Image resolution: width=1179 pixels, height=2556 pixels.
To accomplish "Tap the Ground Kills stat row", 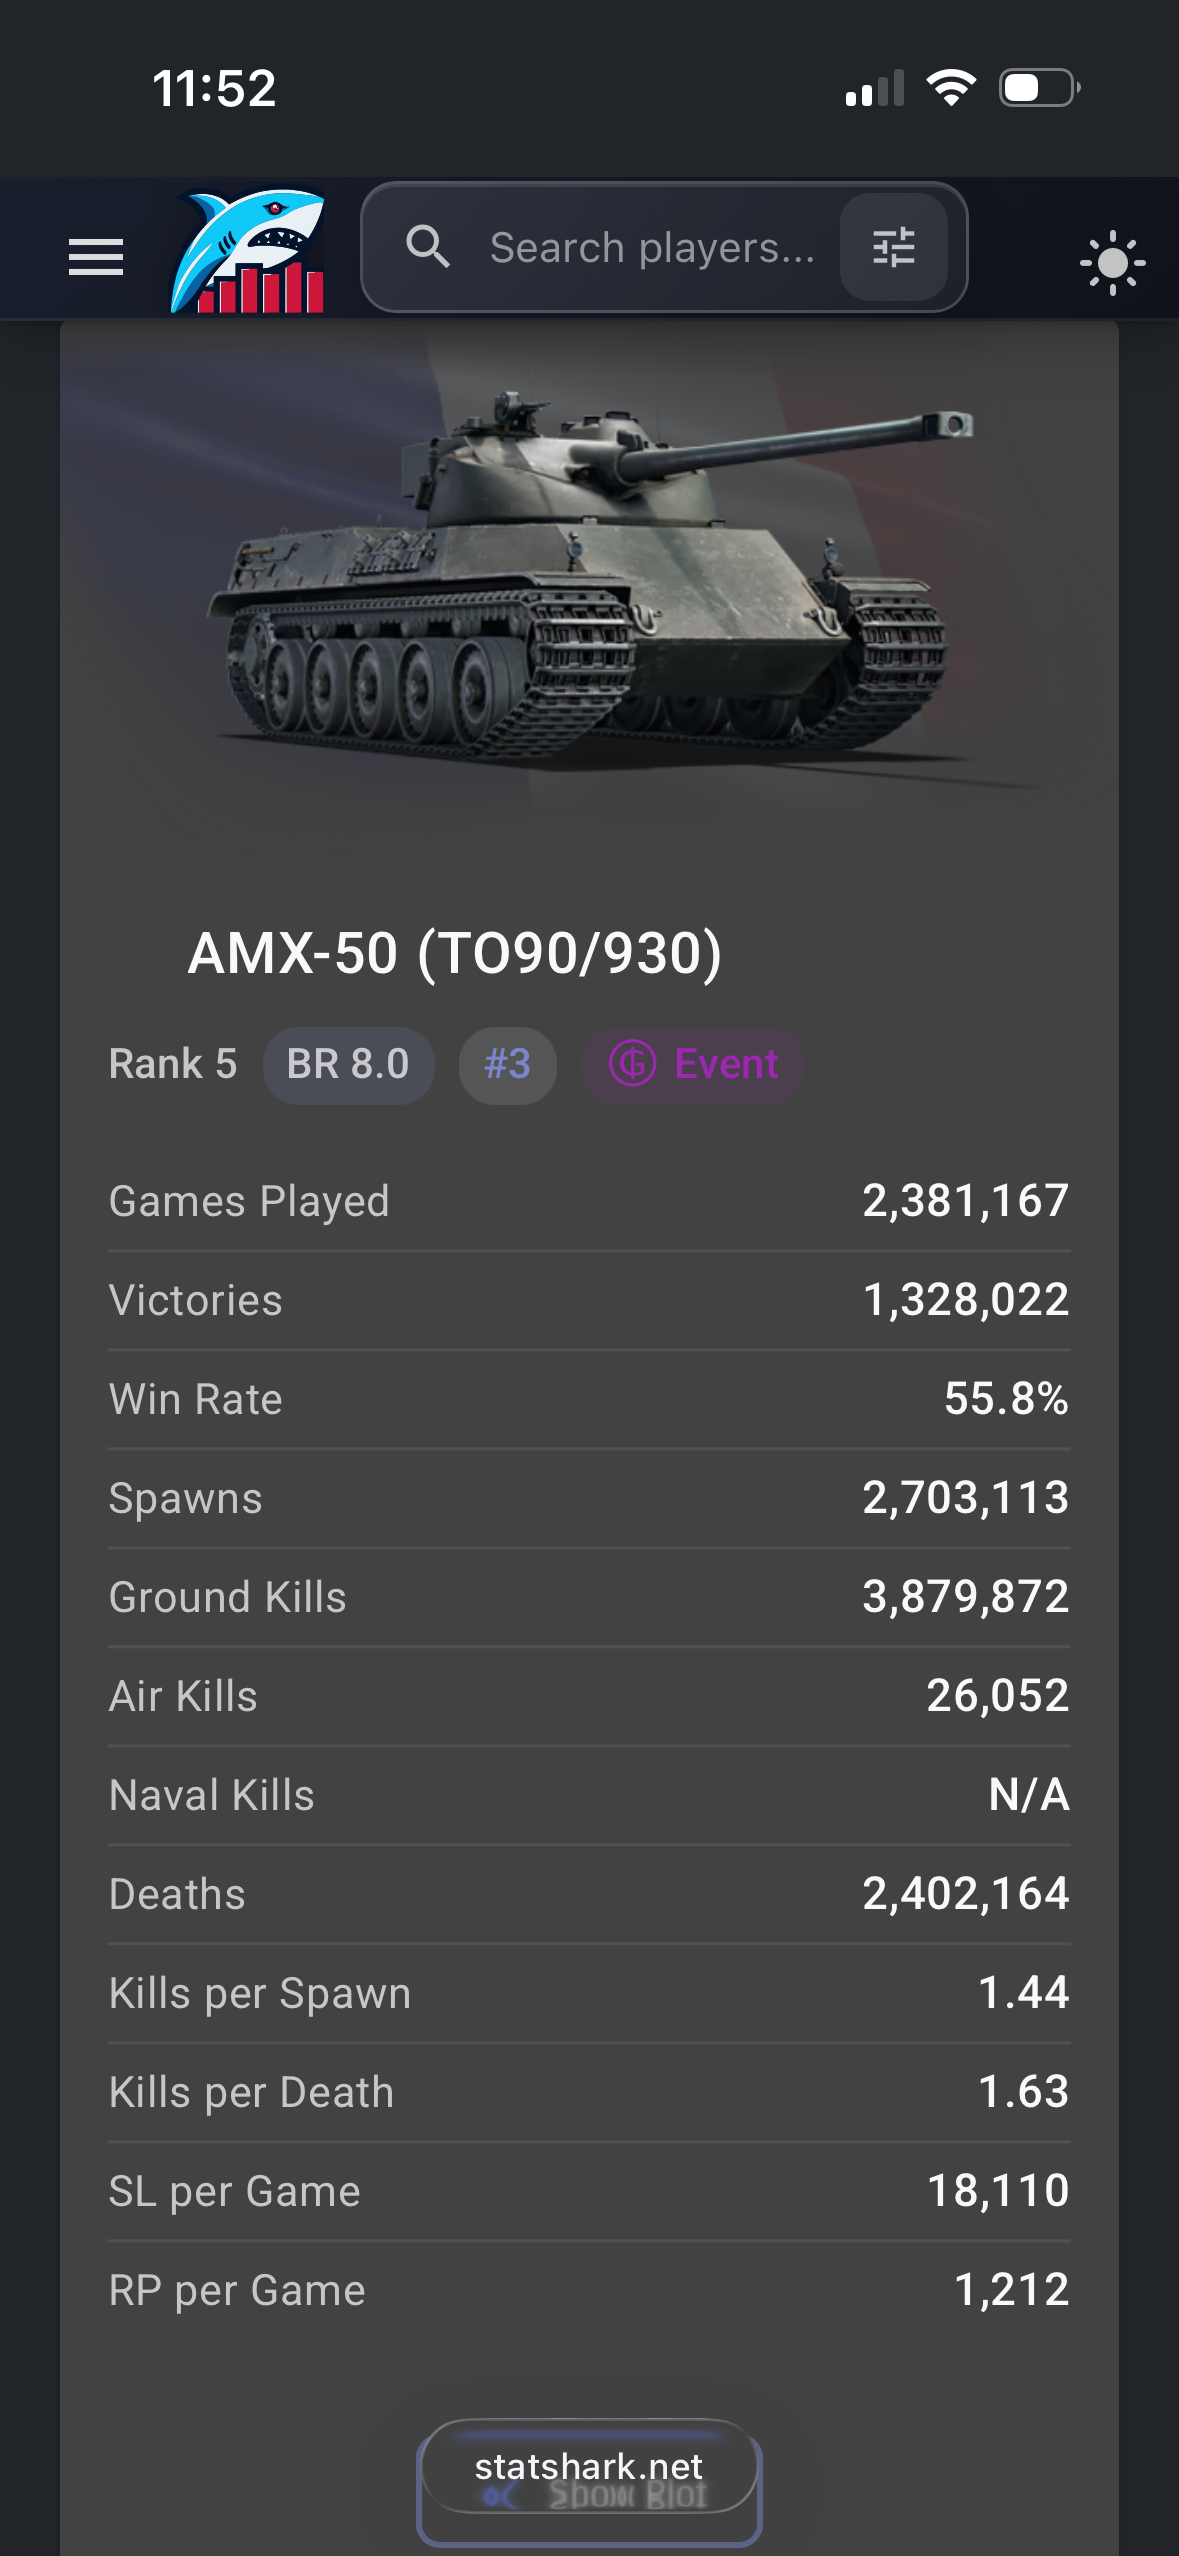I will [588, 1597].
